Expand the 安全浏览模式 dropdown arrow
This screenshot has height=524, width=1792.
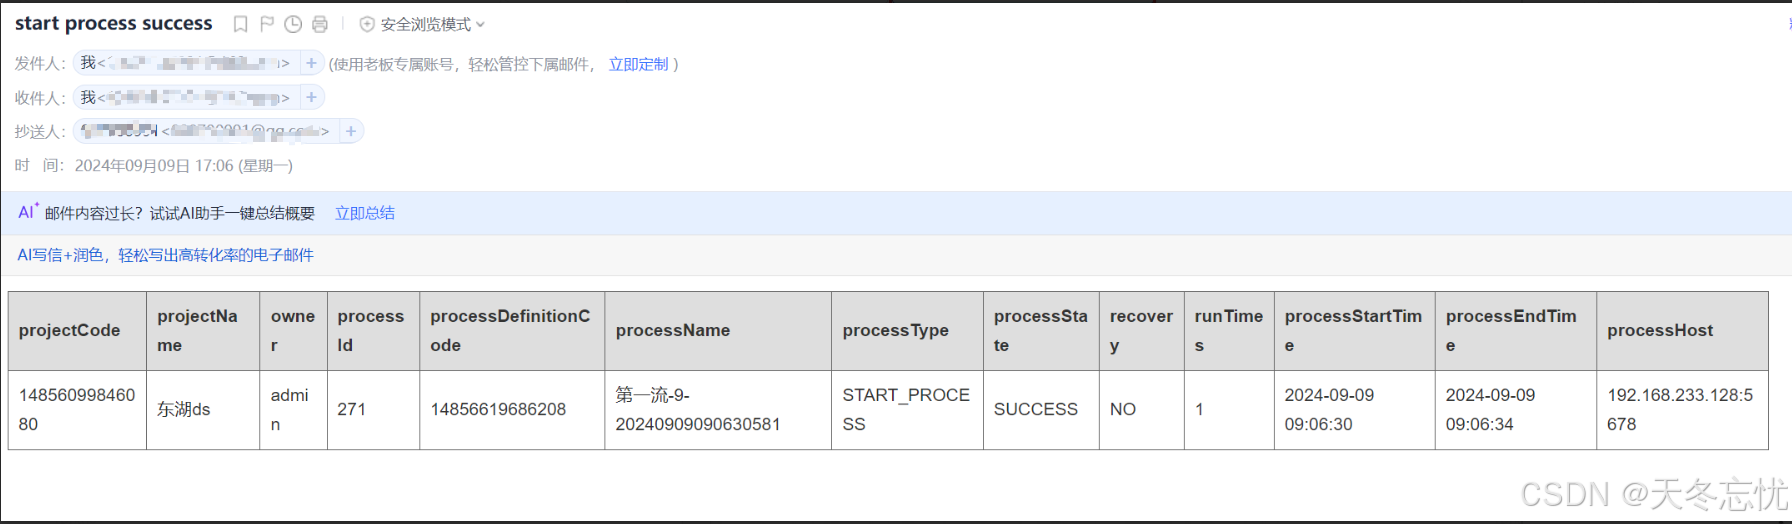point(481,24)
